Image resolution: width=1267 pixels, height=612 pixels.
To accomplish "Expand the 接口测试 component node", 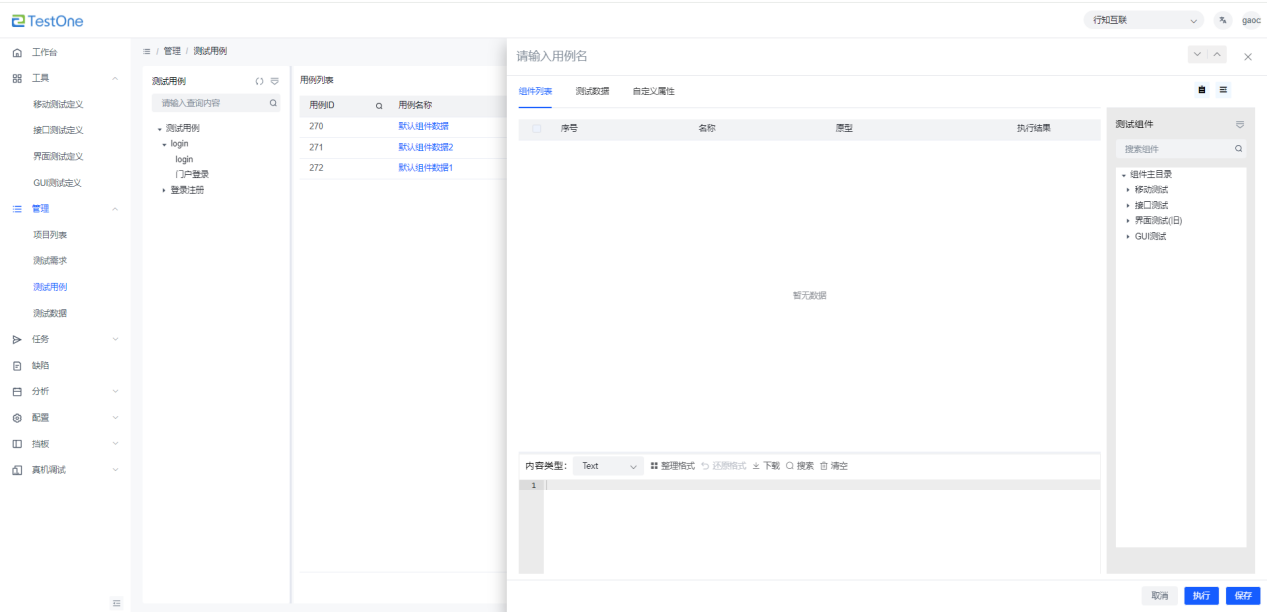I will (1128, 205).
